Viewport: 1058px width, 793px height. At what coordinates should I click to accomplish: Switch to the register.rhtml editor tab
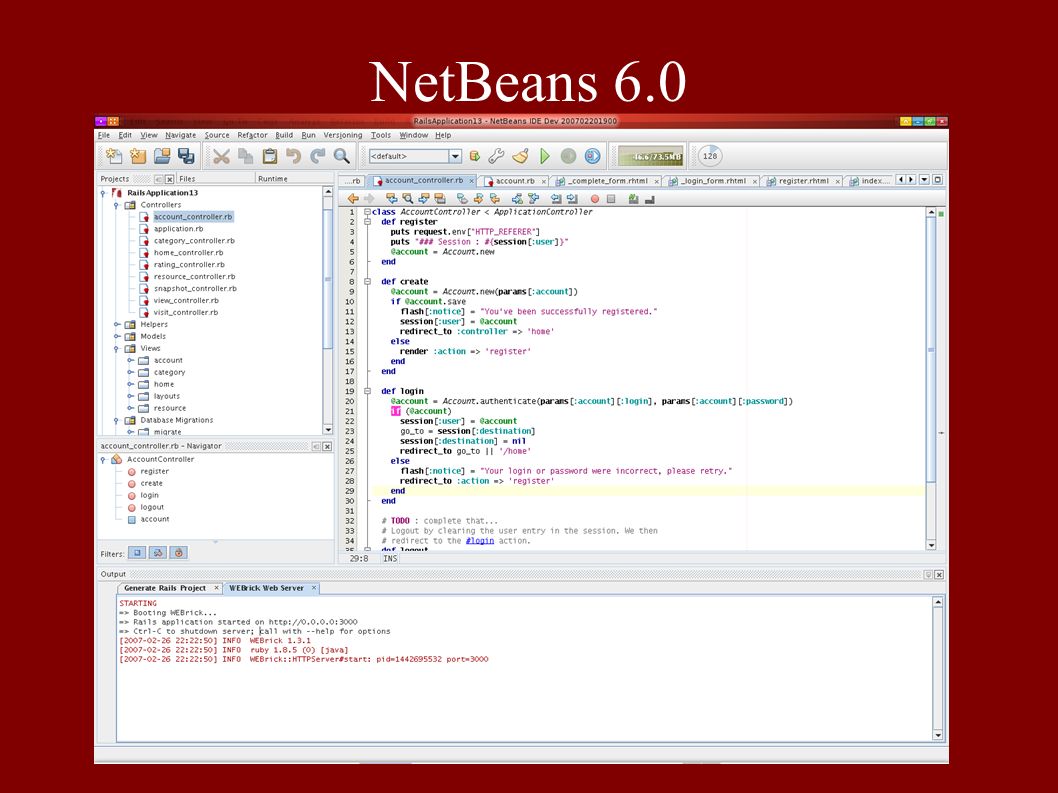click(803, 181)
